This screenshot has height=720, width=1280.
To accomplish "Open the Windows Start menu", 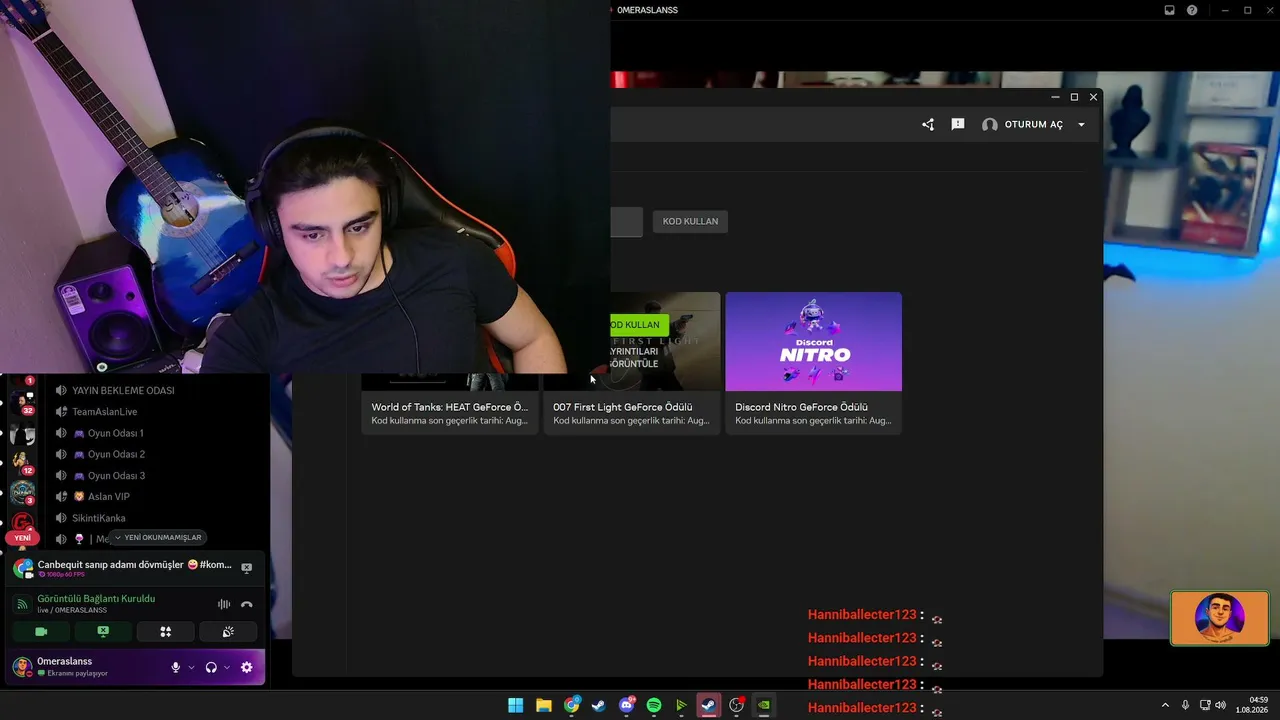I will coord(515,705).
